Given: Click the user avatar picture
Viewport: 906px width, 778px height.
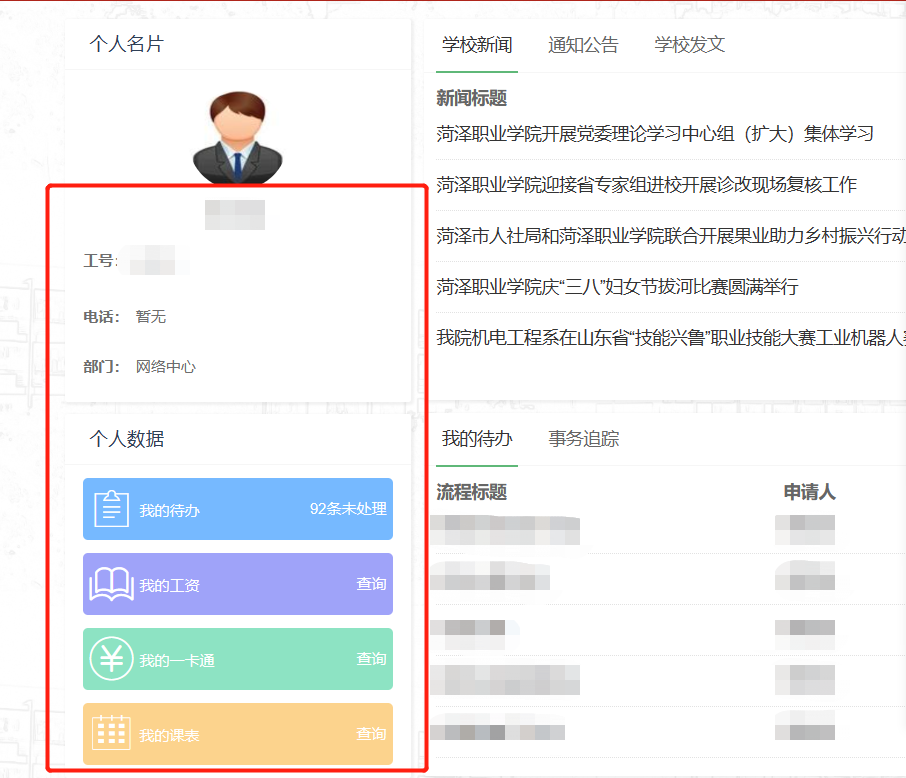Looking at the screenshot, I should click(x=238, y=137).
